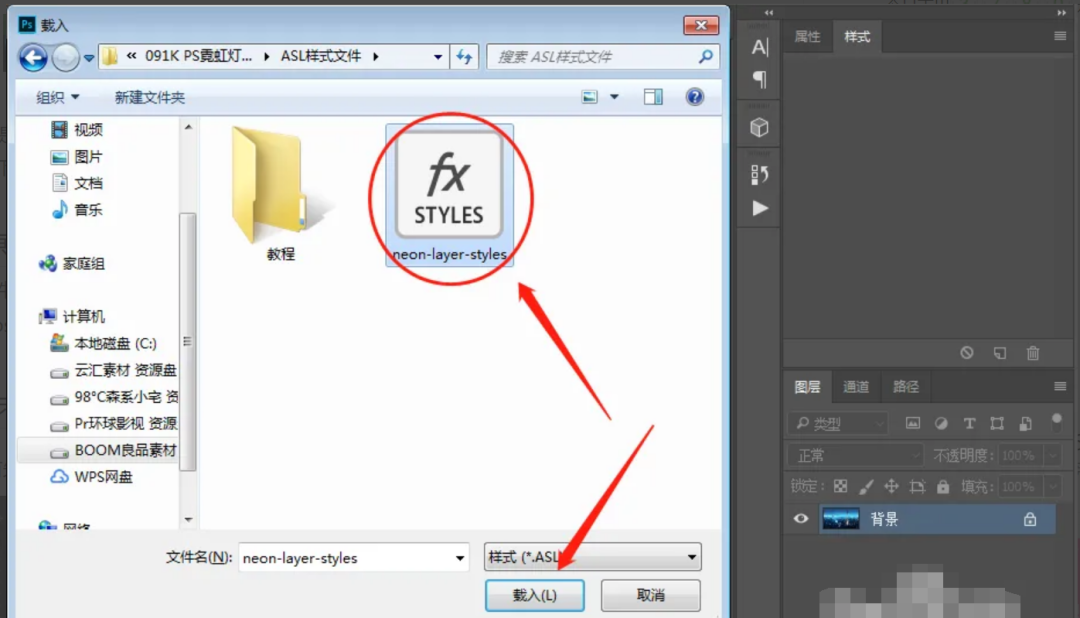Open the Paragraph panel icon

coord(760,80)
